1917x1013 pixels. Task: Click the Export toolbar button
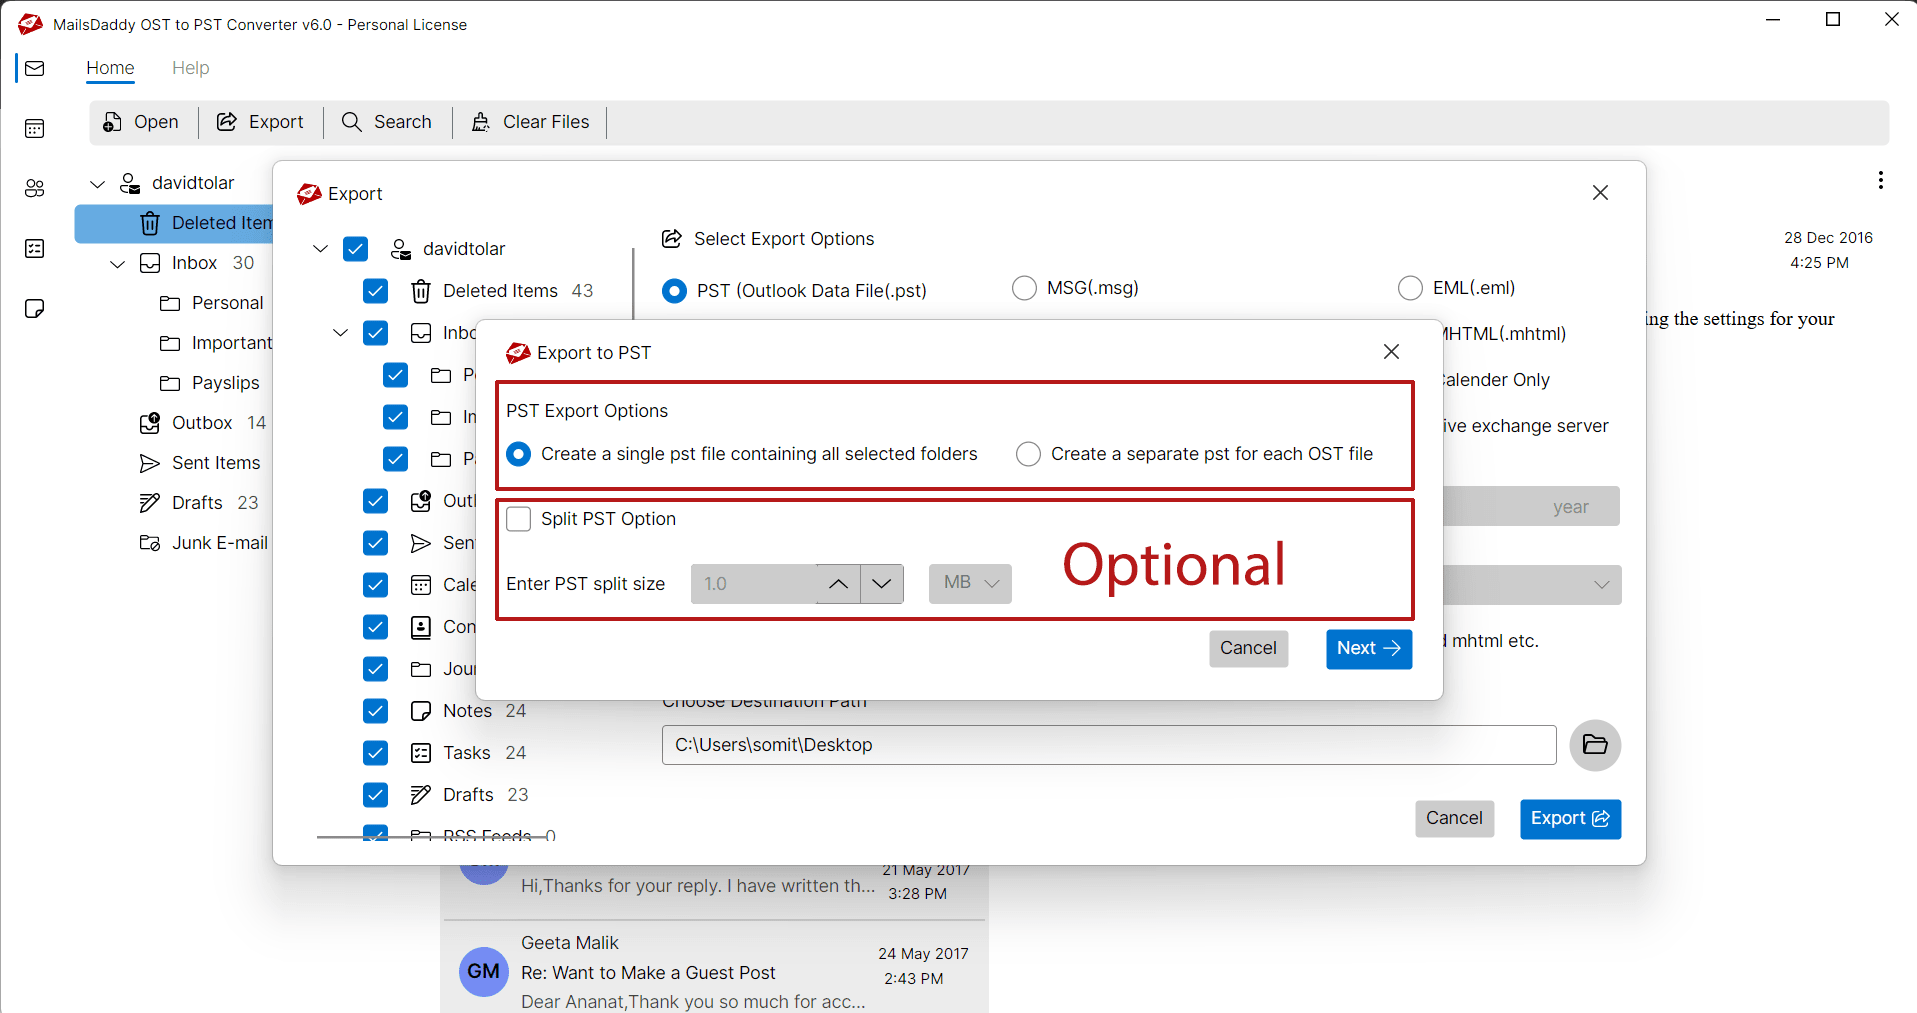click(x=260, y=122)
